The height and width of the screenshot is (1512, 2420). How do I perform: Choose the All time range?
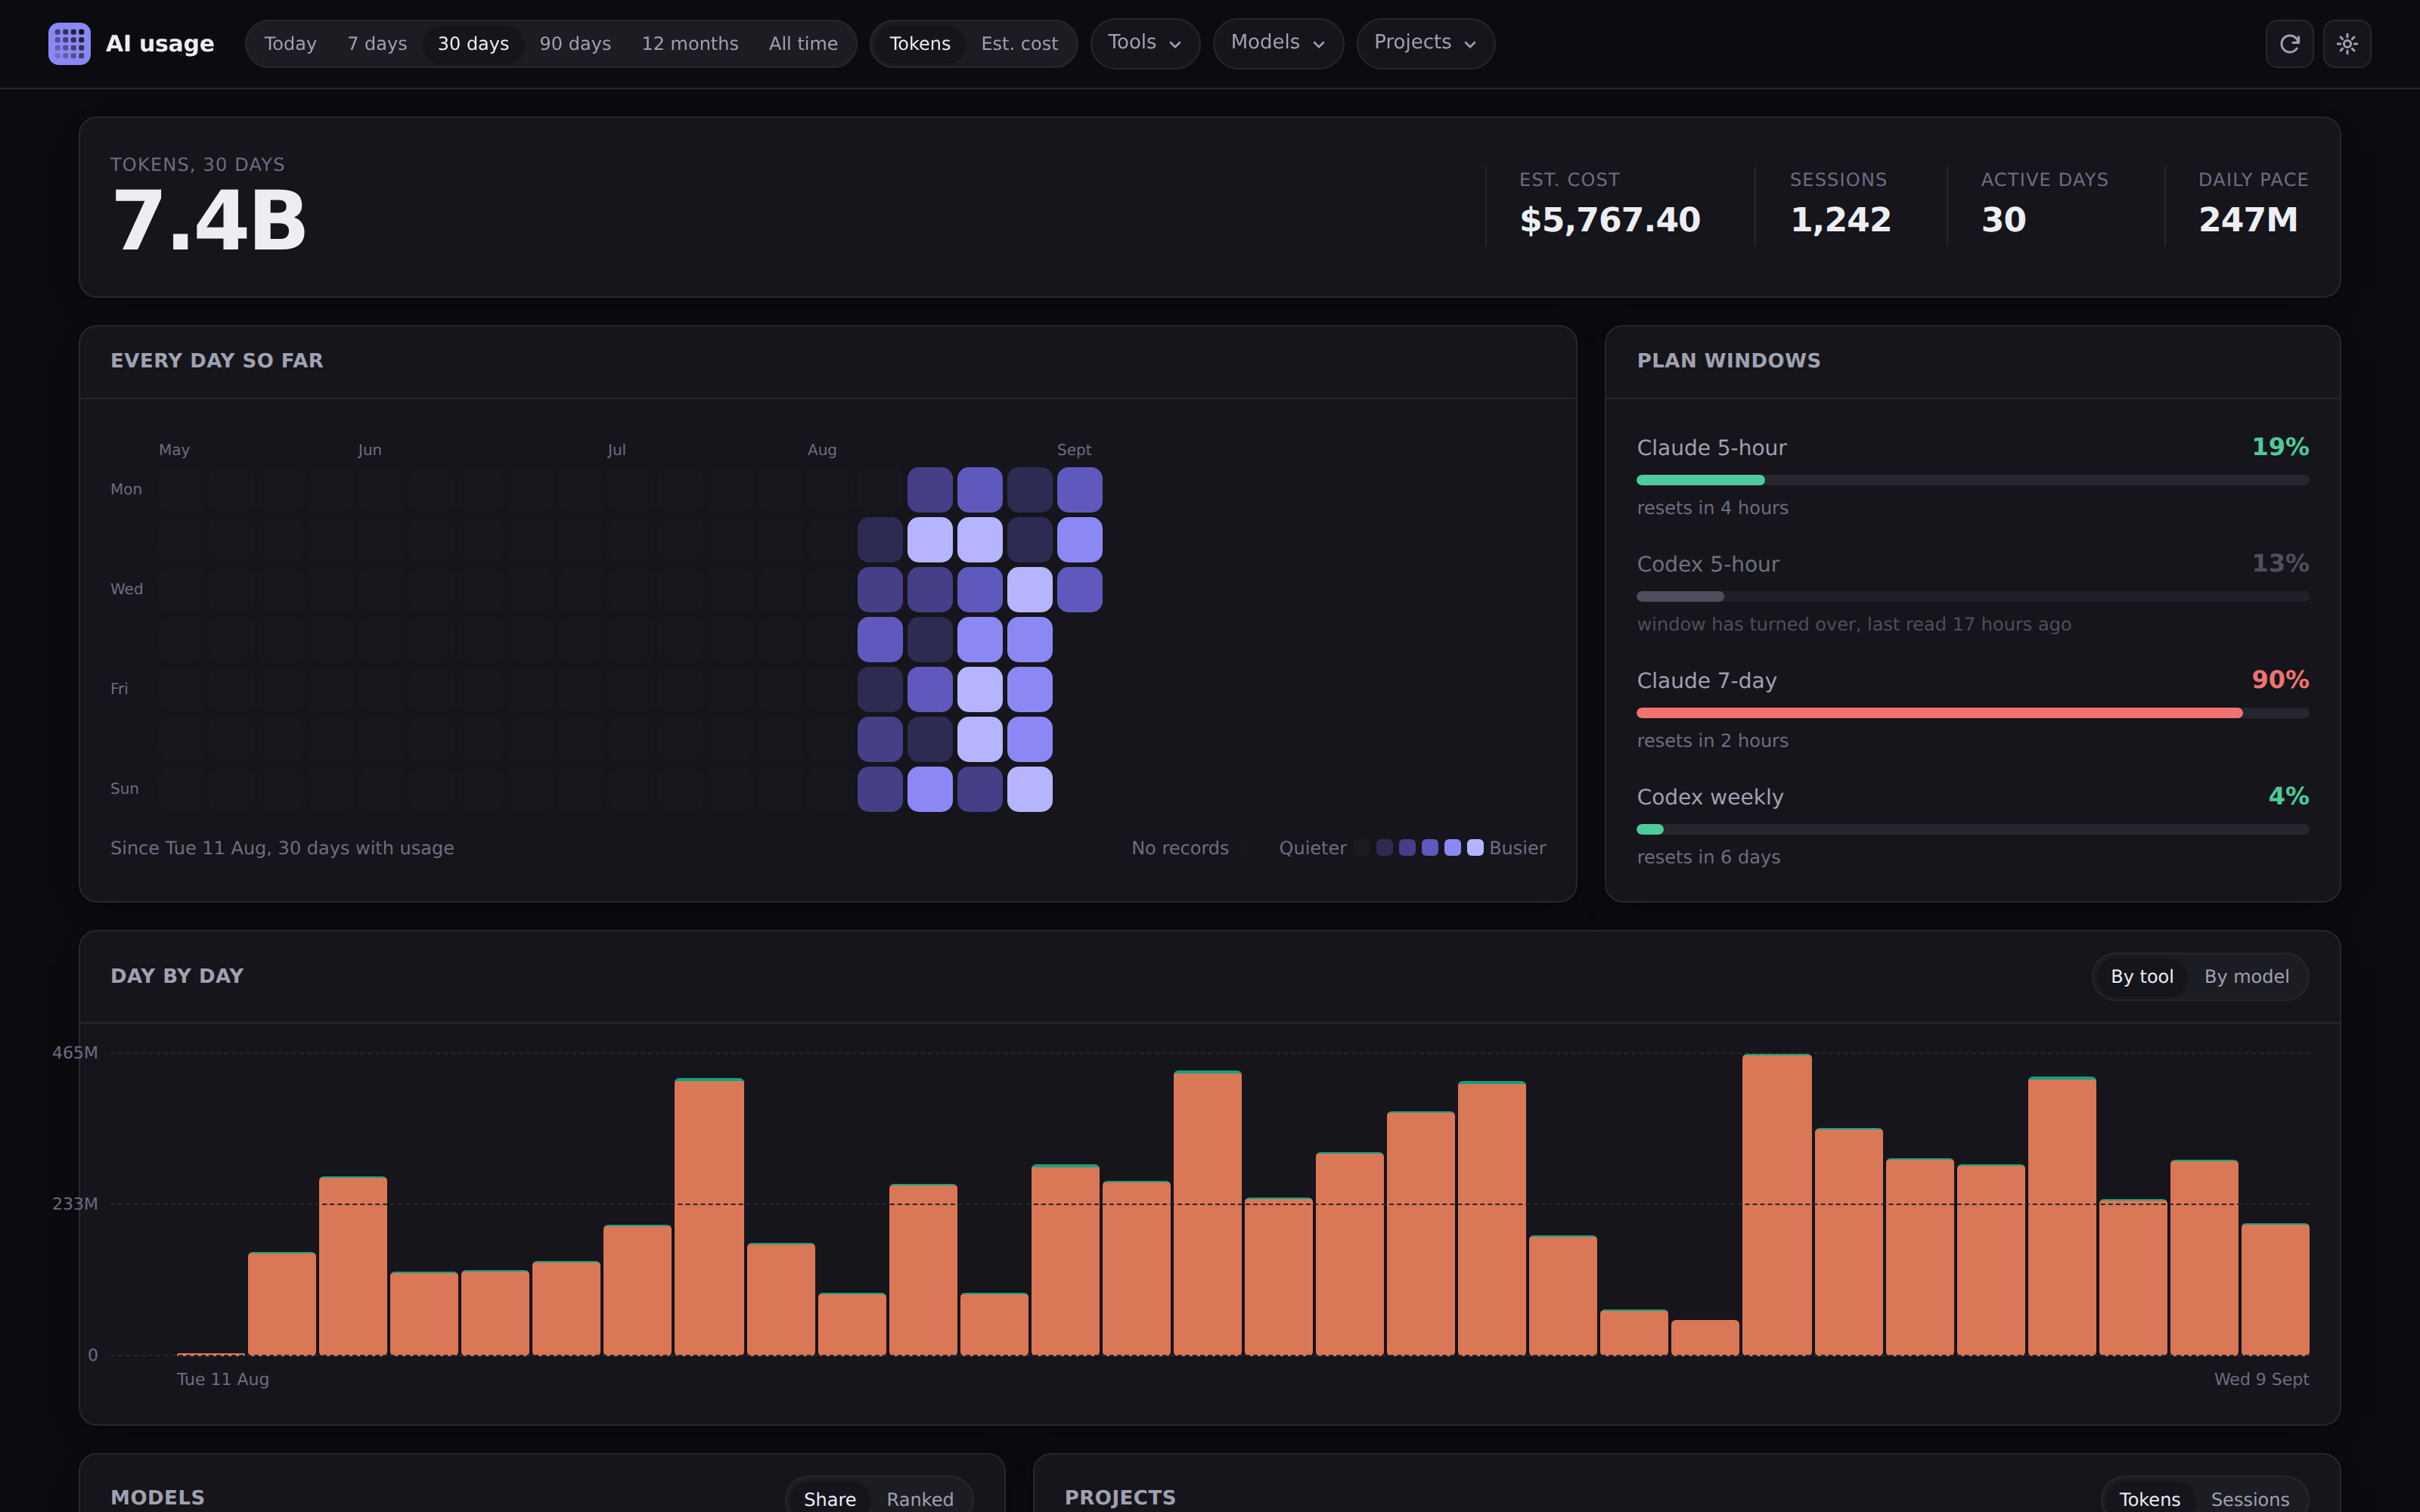click(803, 44)
